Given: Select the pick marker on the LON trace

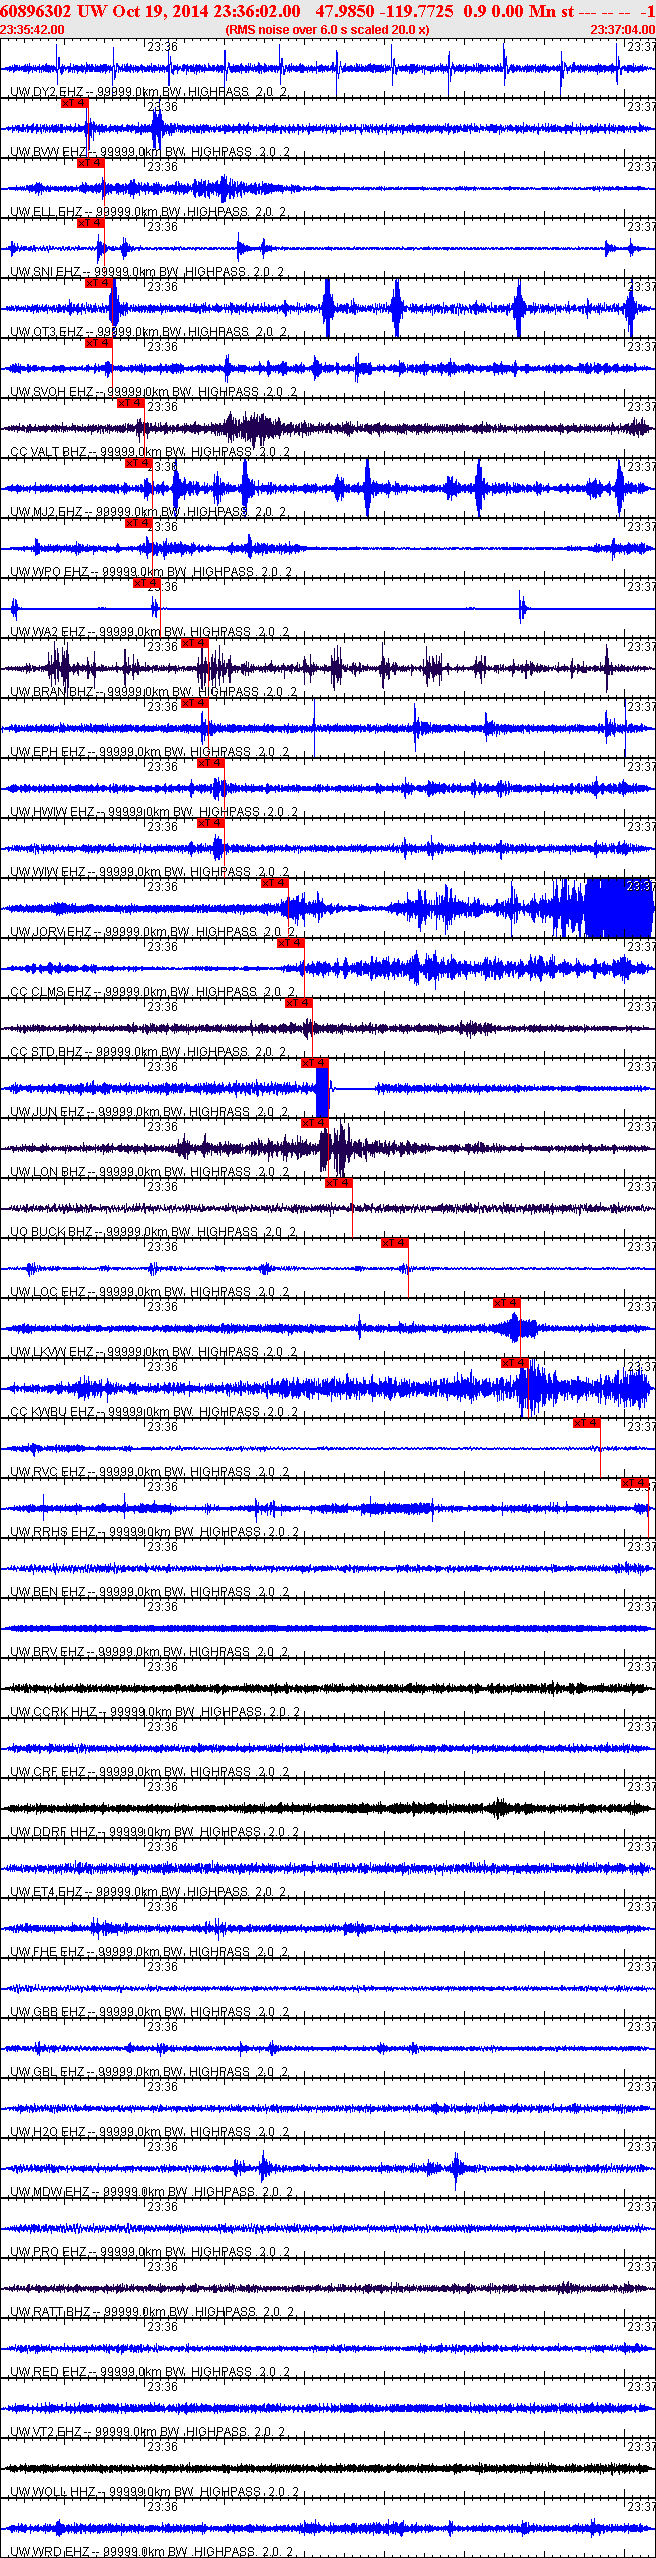Looking at the screenshot, I should 314,1123.
